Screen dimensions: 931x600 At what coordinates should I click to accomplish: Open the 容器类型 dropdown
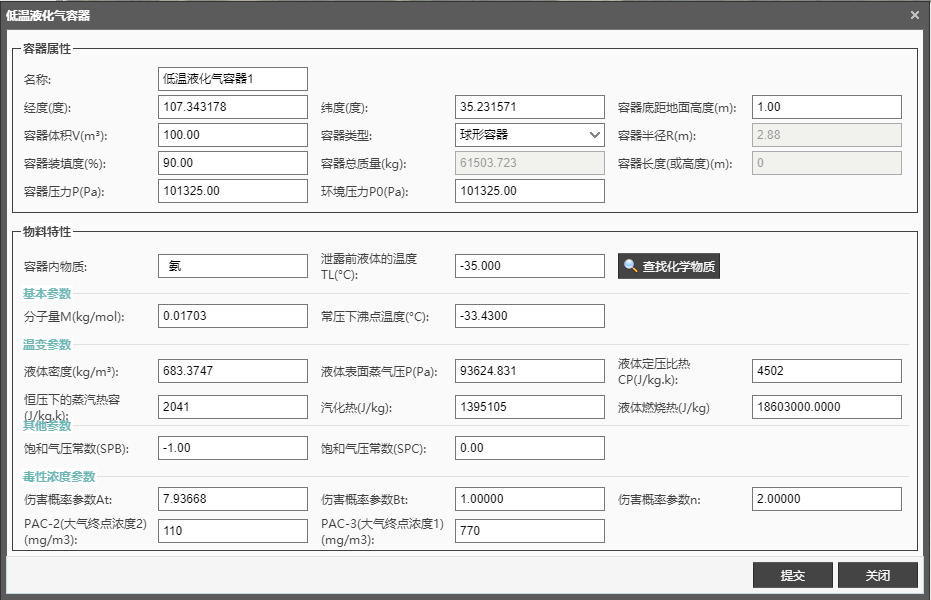pos(530,135)
